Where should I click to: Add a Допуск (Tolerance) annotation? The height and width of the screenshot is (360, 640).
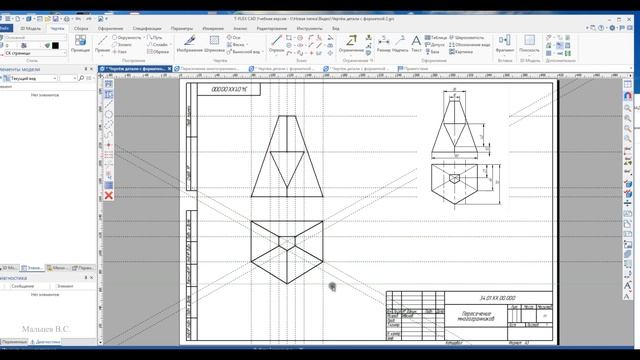coord(434,44)
